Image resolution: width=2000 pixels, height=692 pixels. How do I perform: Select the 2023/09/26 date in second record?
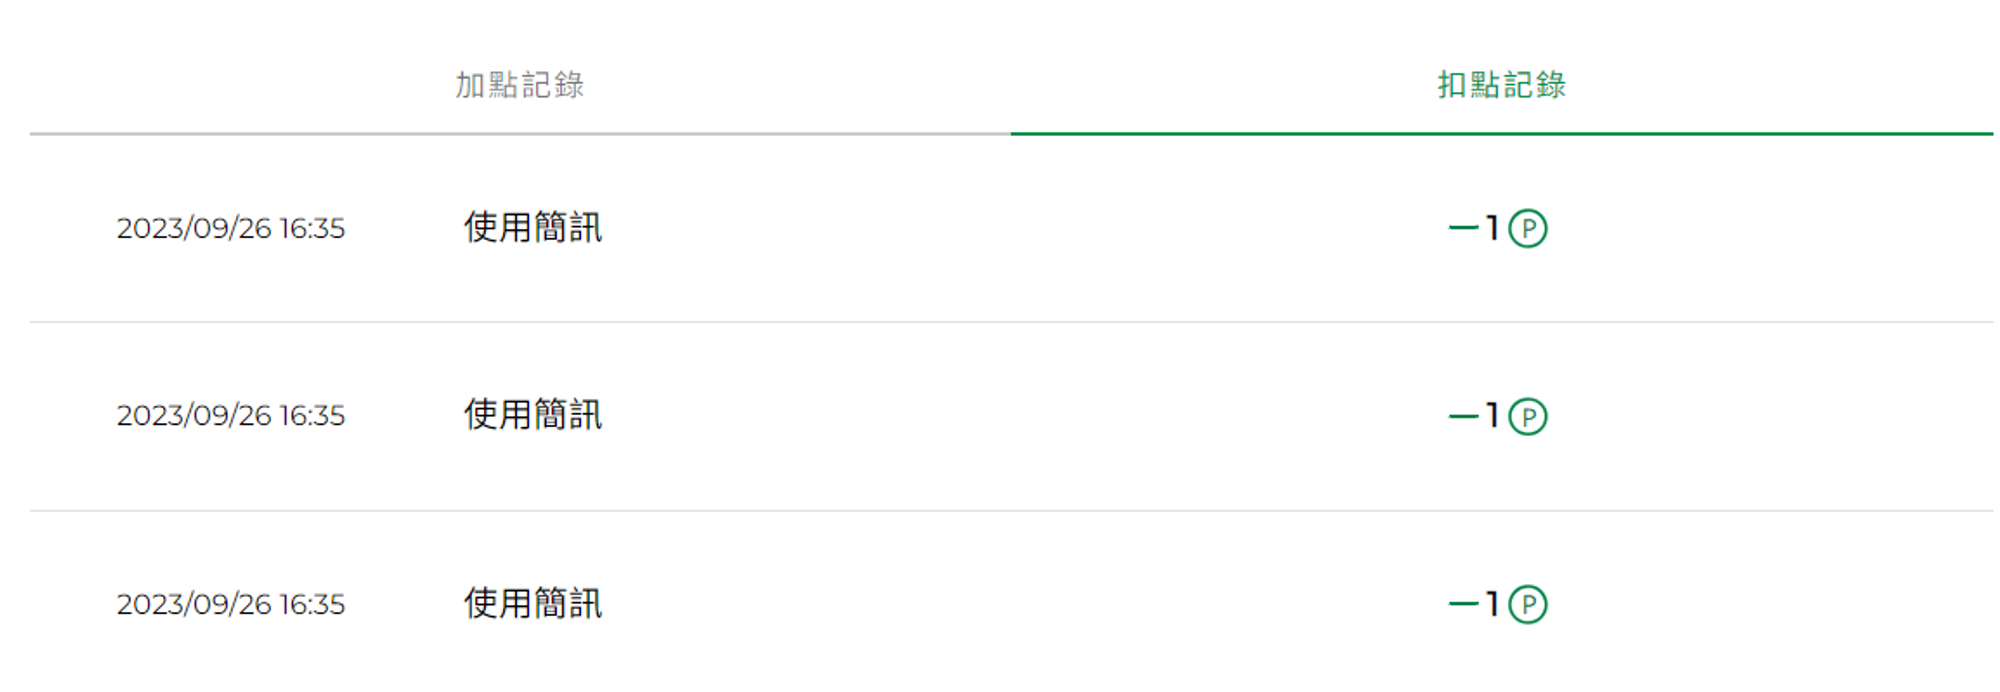[x=194, y=415]
